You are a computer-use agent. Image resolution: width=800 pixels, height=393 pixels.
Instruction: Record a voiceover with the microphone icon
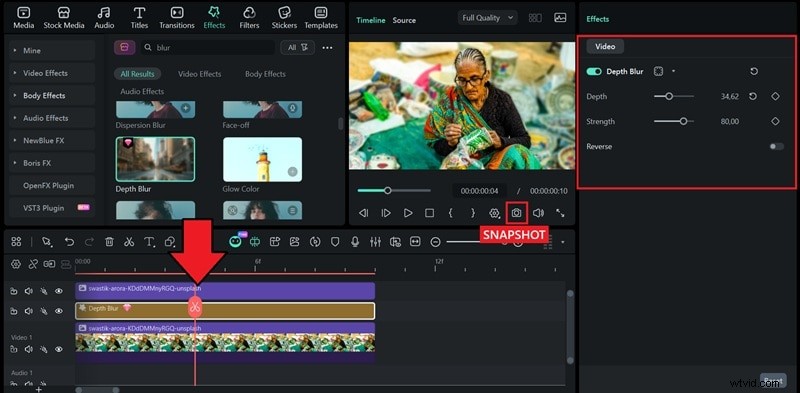[x=355, y=242]
